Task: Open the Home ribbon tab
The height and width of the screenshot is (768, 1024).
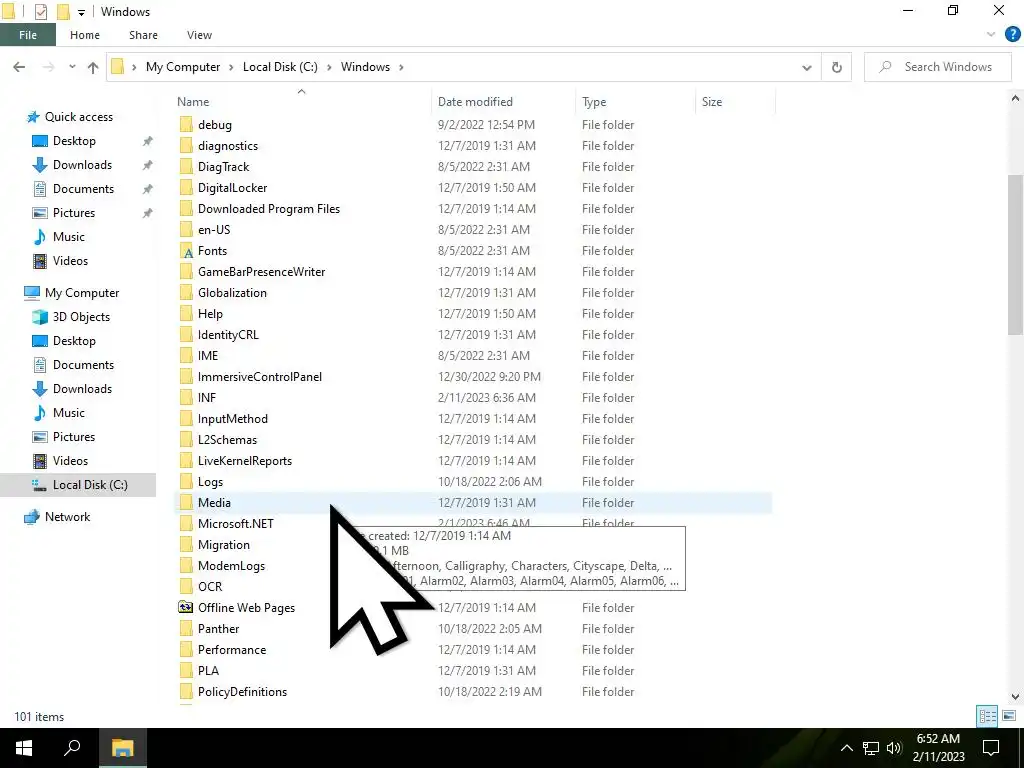Action: click(x=85, y=35)
